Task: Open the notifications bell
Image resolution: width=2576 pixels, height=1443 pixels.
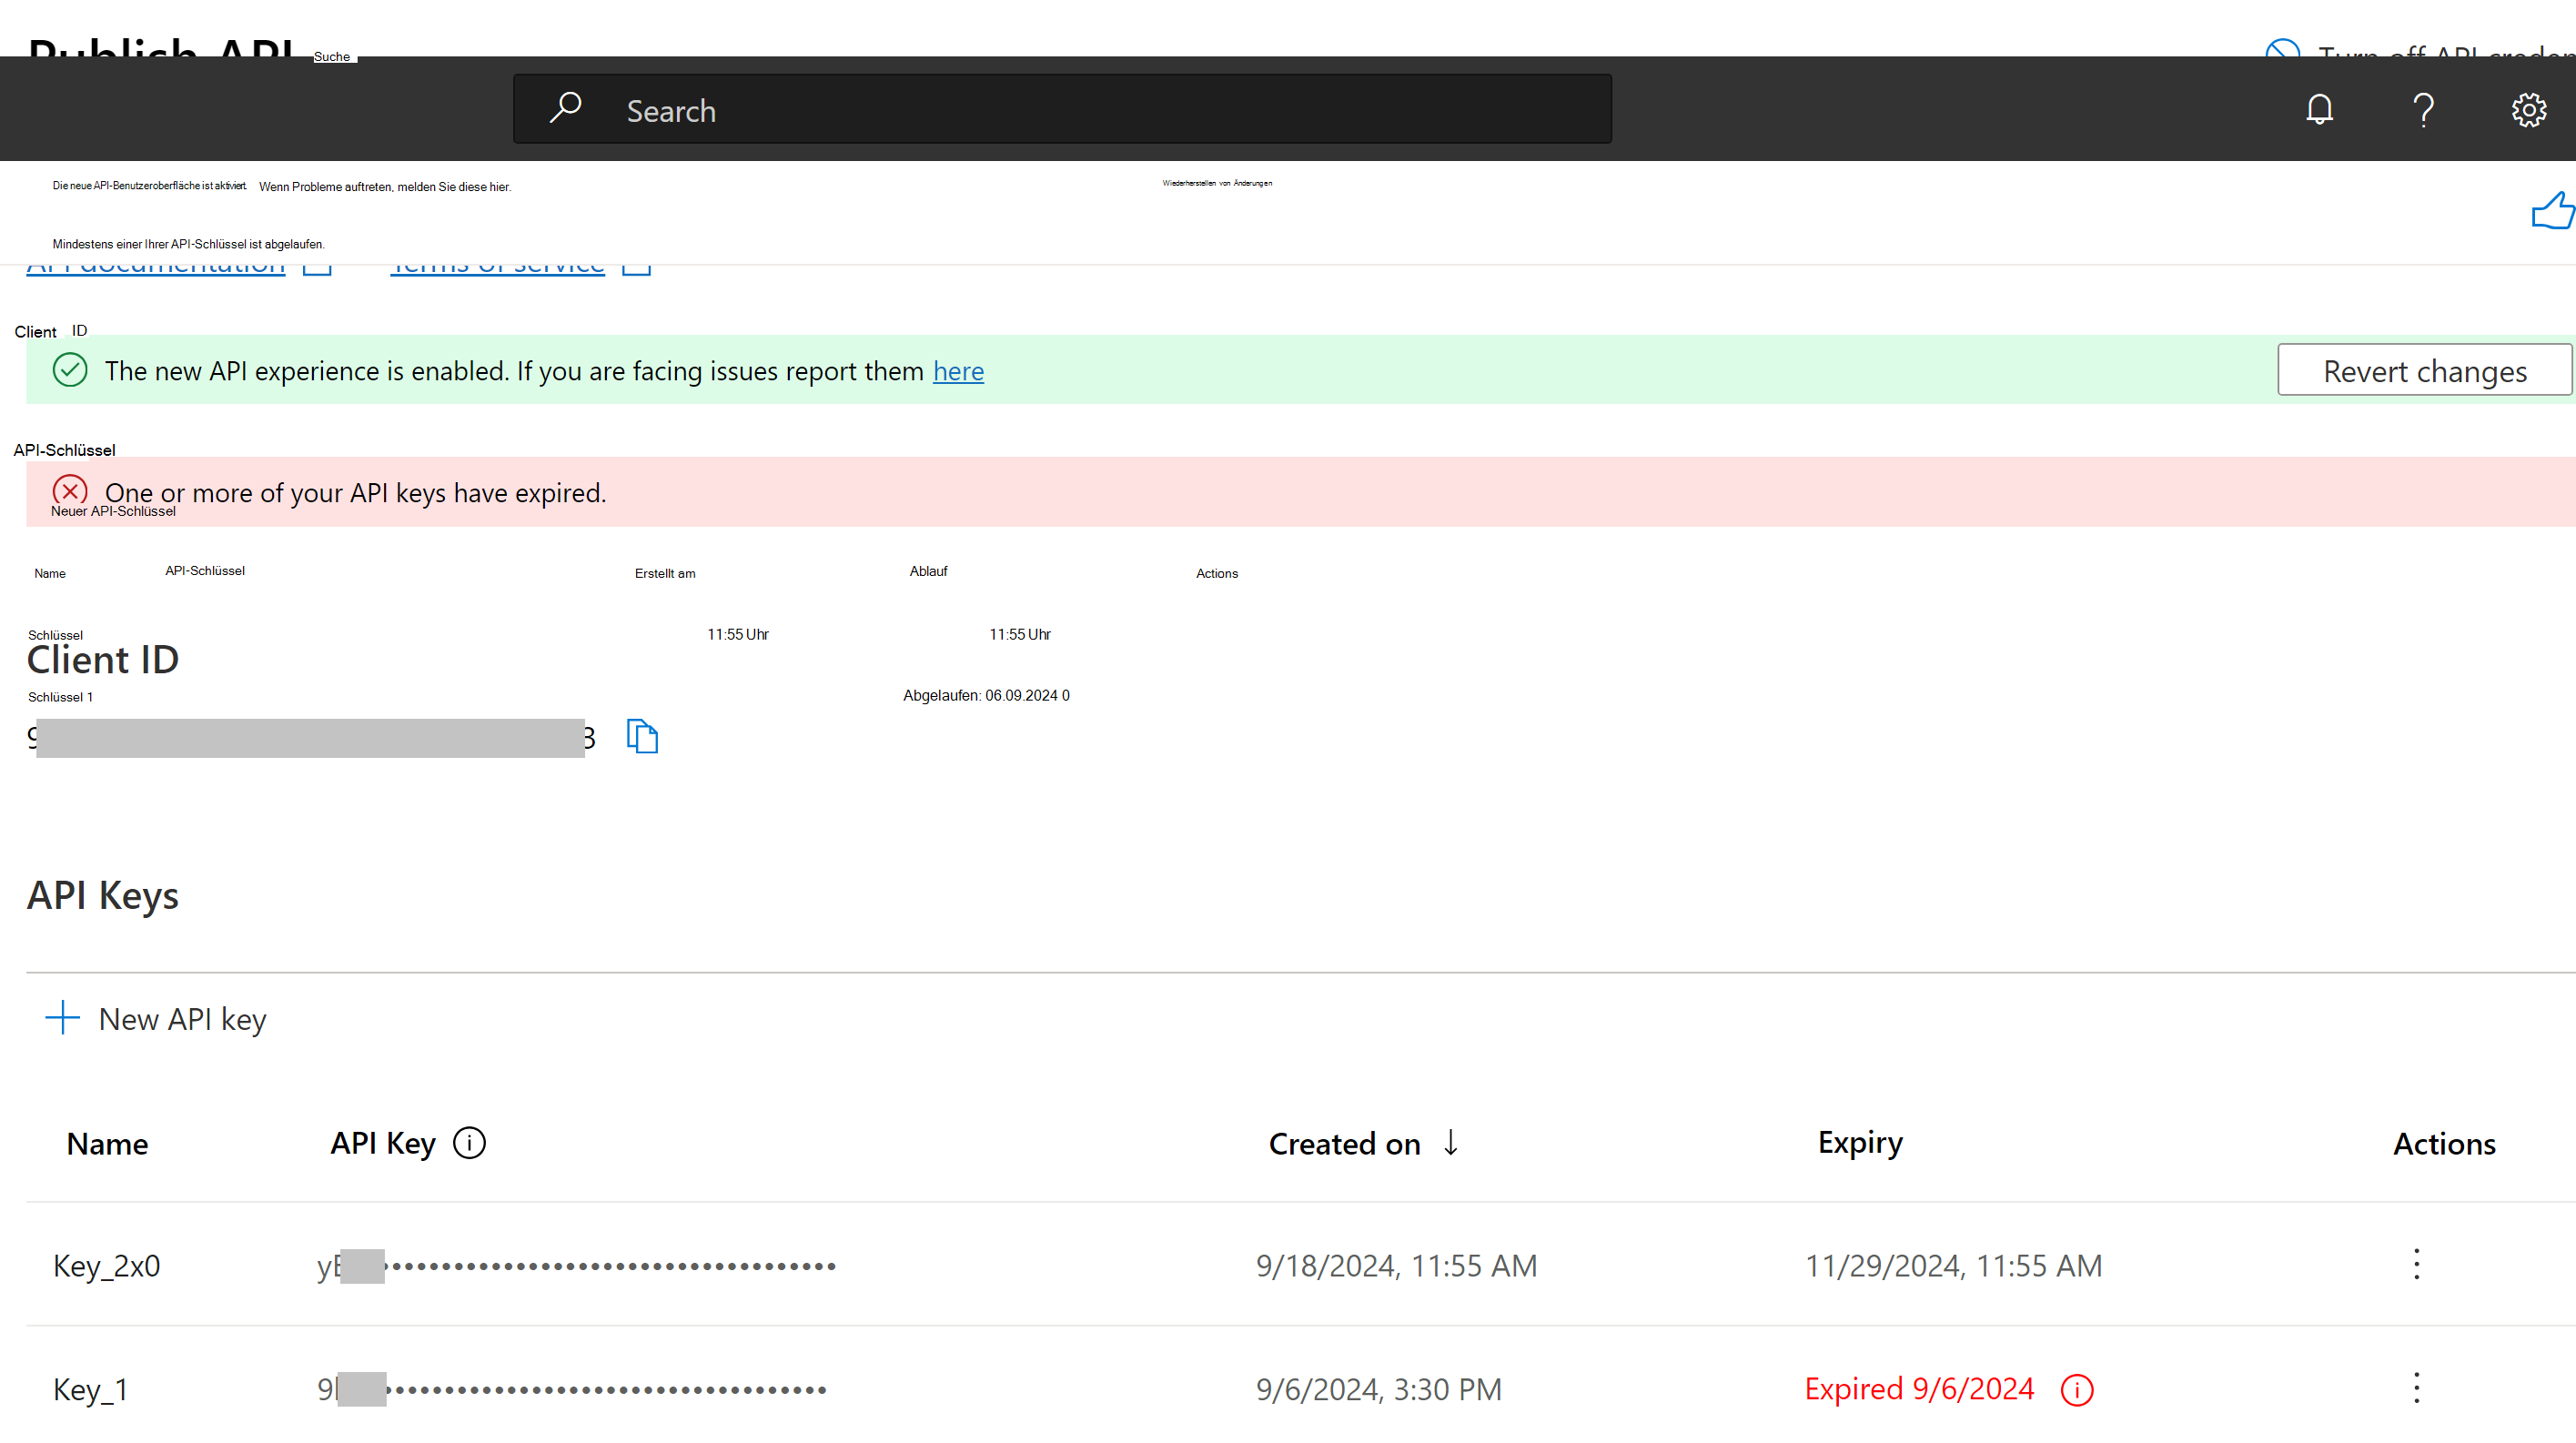Action: click(2320, 109)
